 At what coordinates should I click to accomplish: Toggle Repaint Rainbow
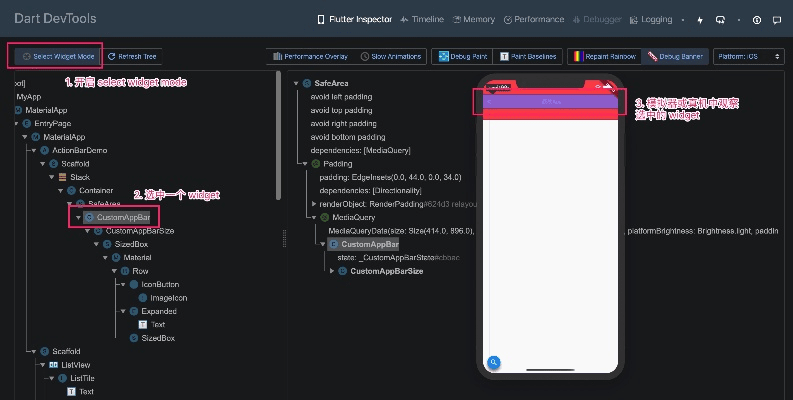[603, 57]
